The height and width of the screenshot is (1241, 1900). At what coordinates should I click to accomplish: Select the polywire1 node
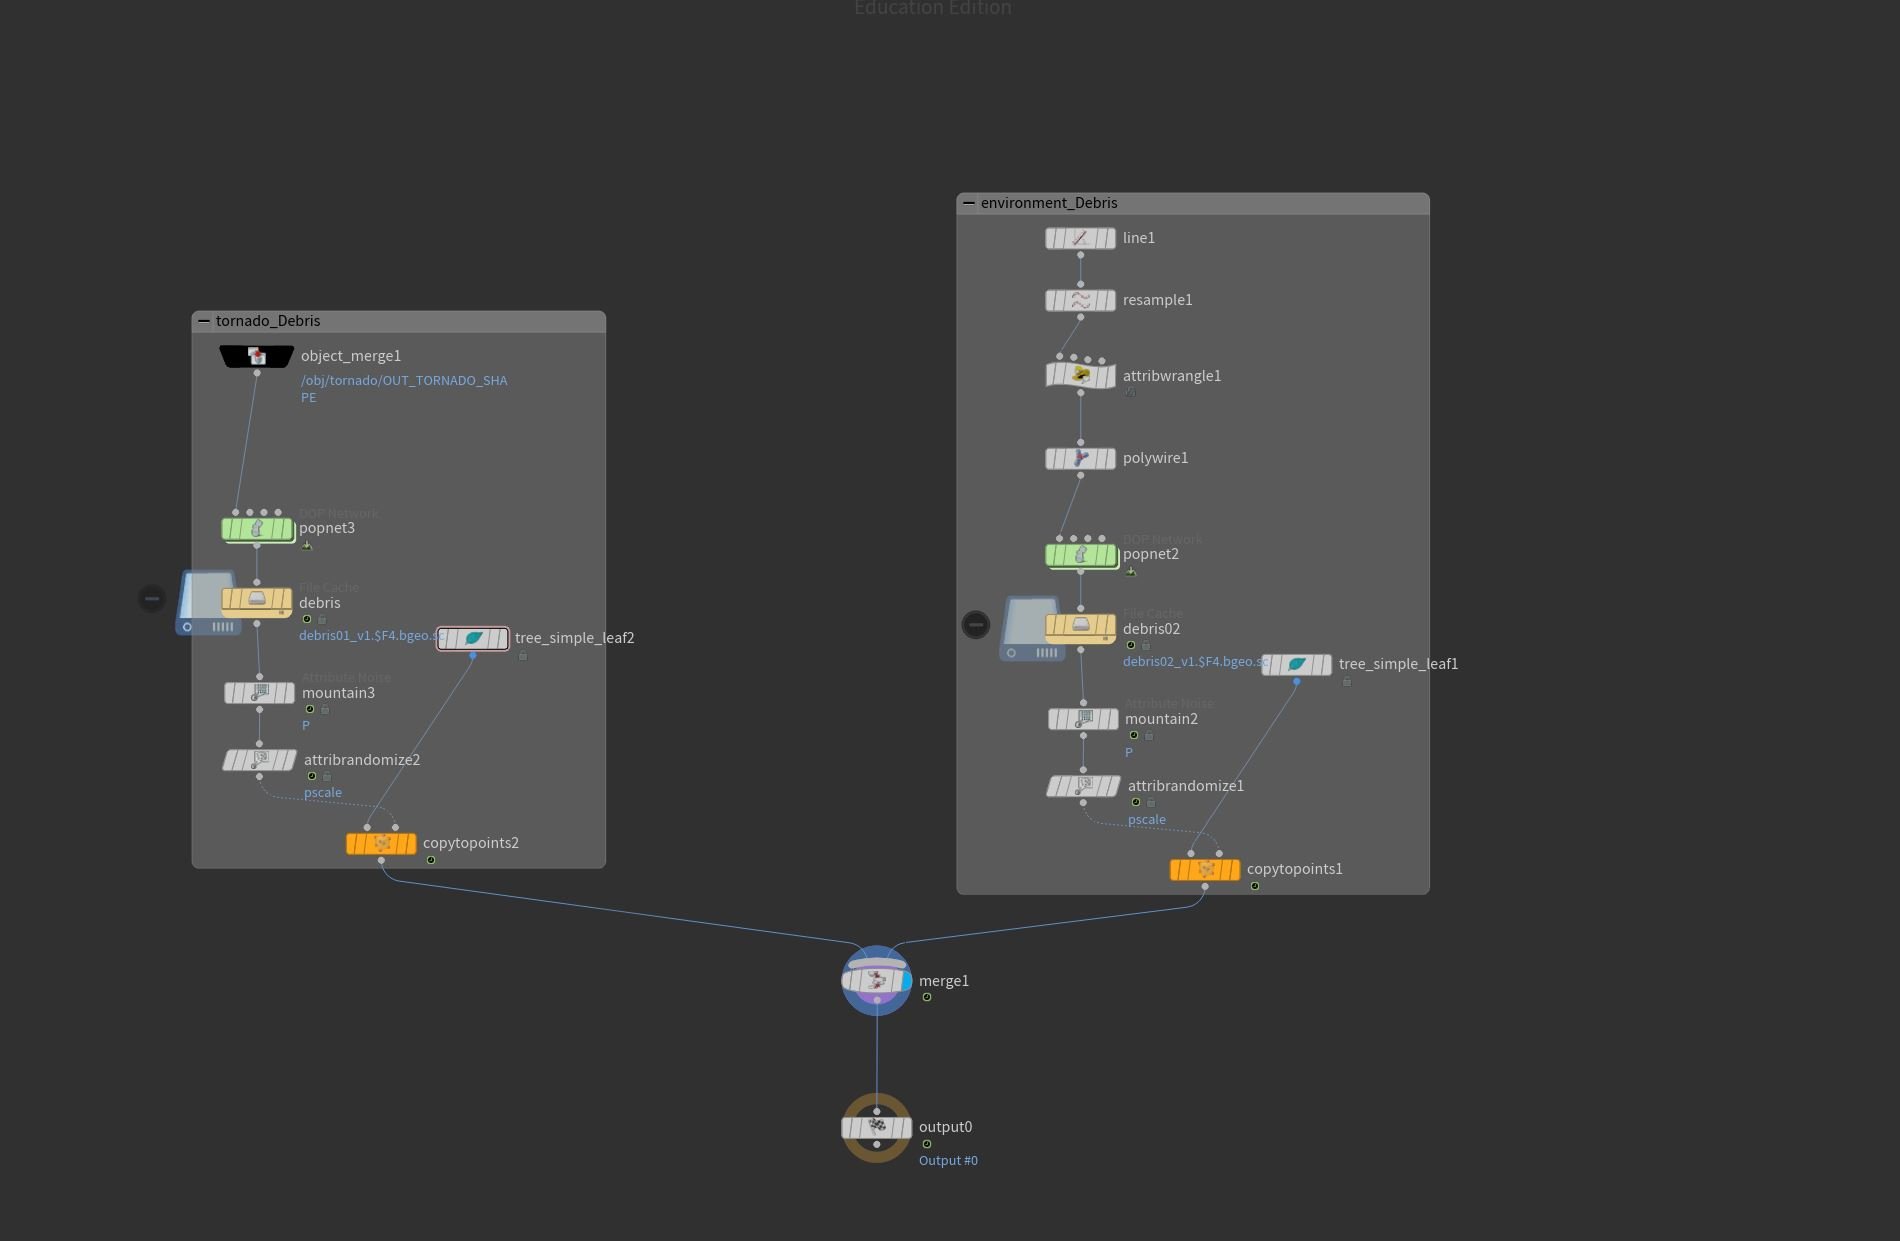(1080, 458)
